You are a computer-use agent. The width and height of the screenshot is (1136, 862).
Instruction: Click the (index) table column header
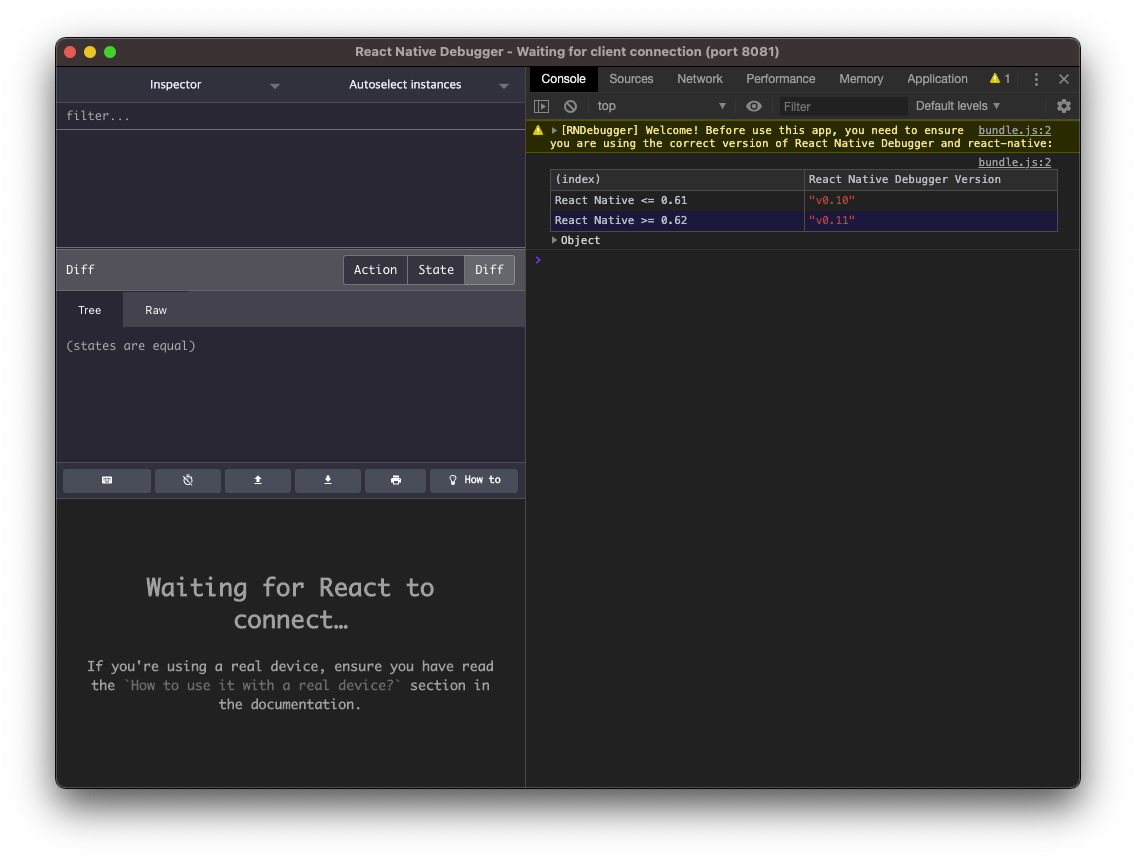tap(677, 180)
